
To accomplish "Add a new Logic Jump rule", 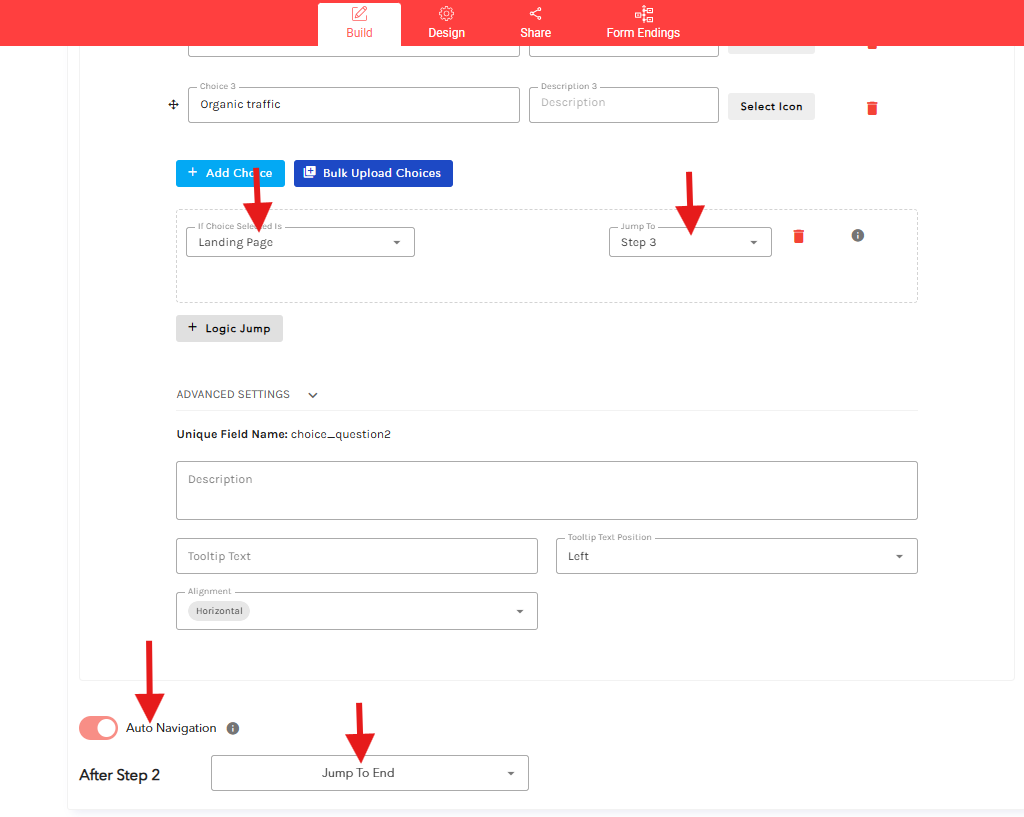I will (229, 327).
